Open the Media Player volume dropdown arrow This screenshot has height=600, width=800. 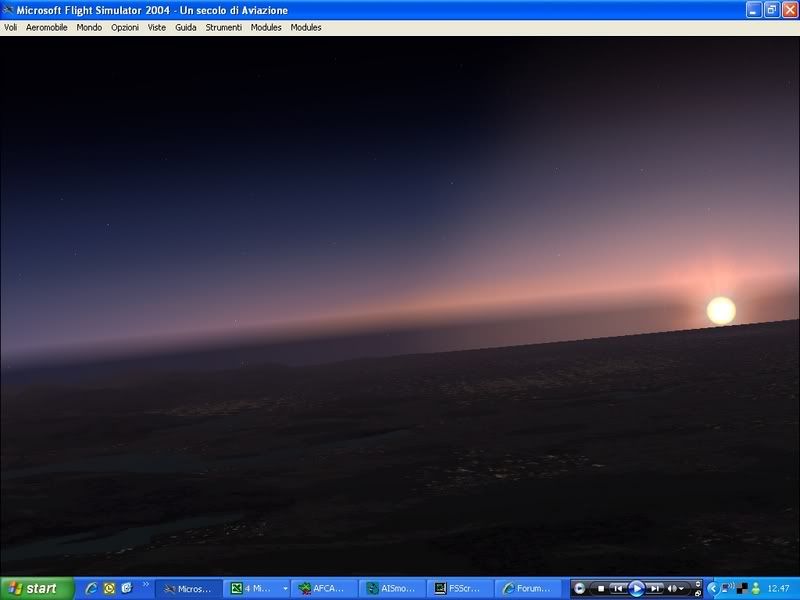coord(681,589)
